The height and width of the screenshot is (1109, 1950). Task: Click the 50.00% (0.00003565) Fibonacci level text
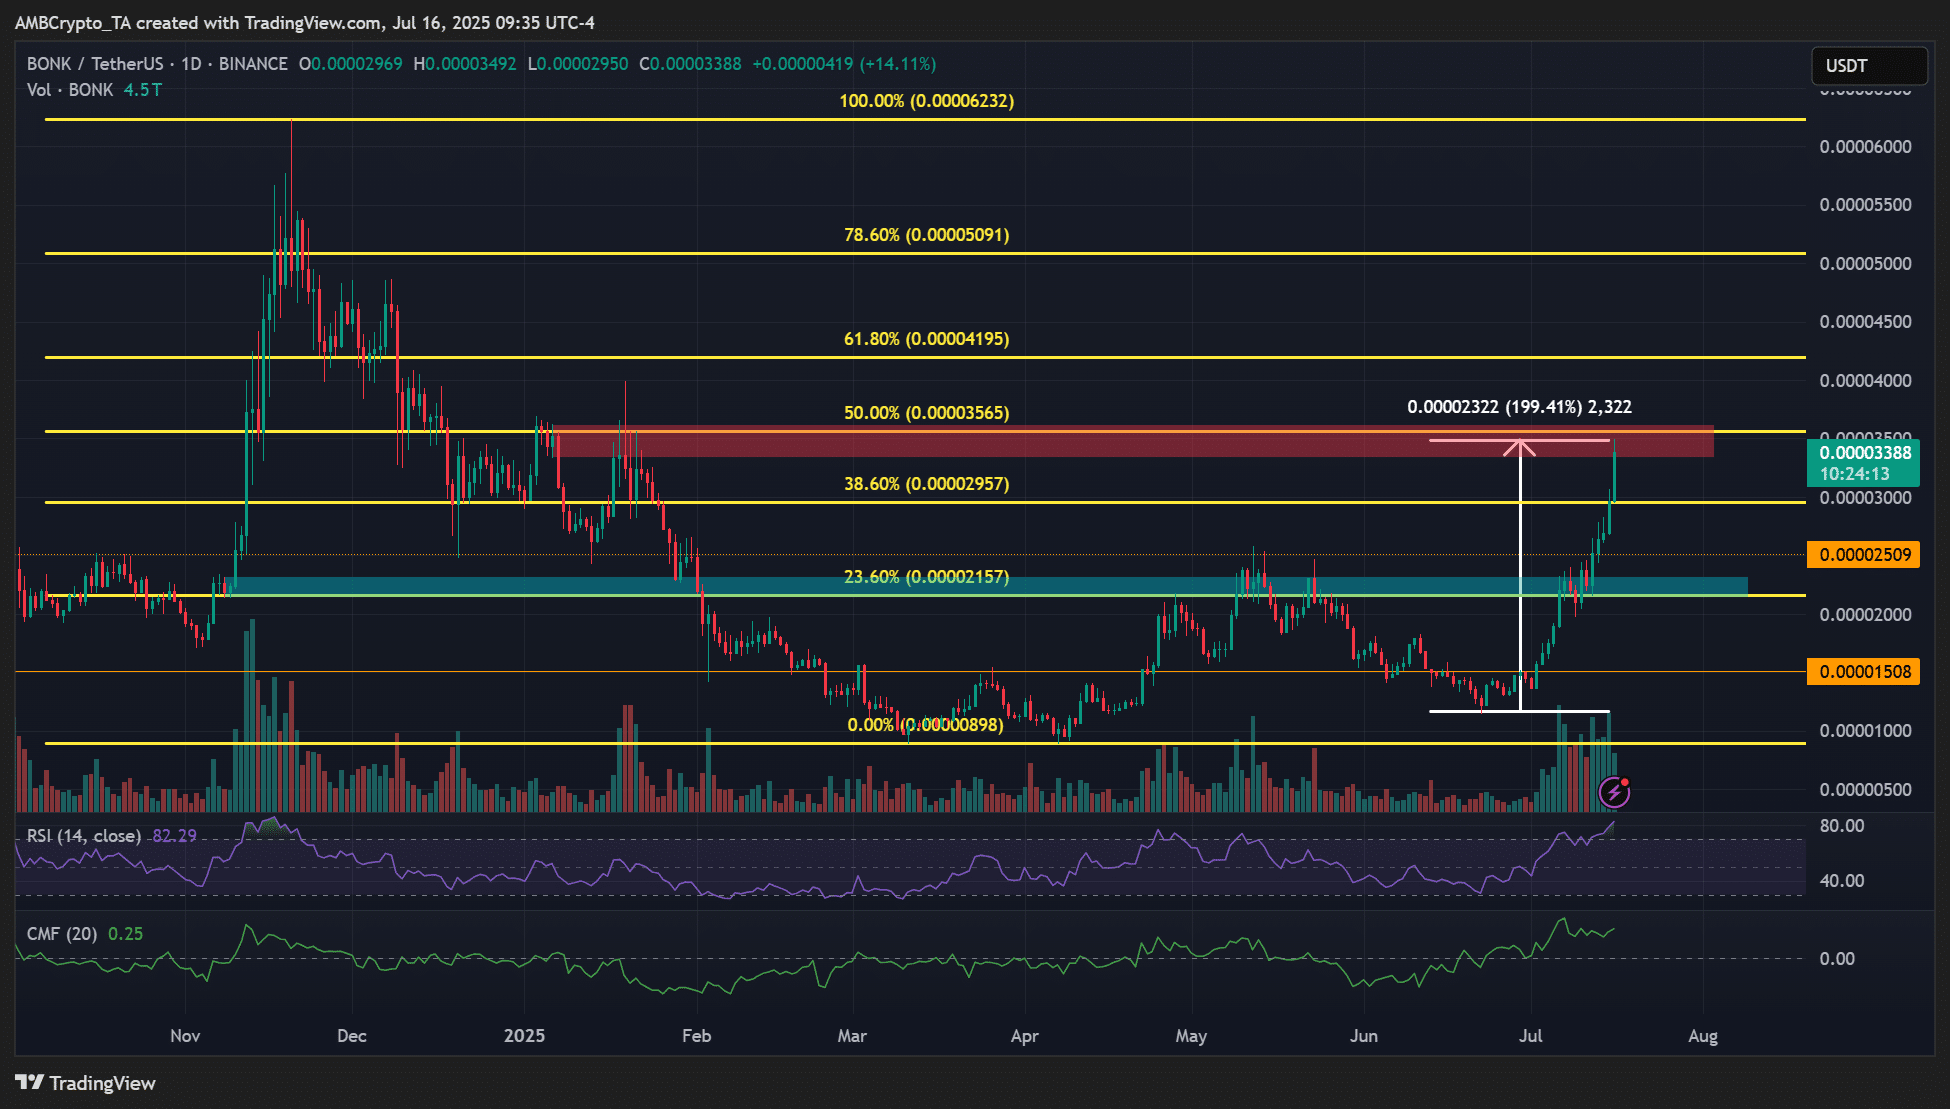pyautogui.click(x=926, y=413)
